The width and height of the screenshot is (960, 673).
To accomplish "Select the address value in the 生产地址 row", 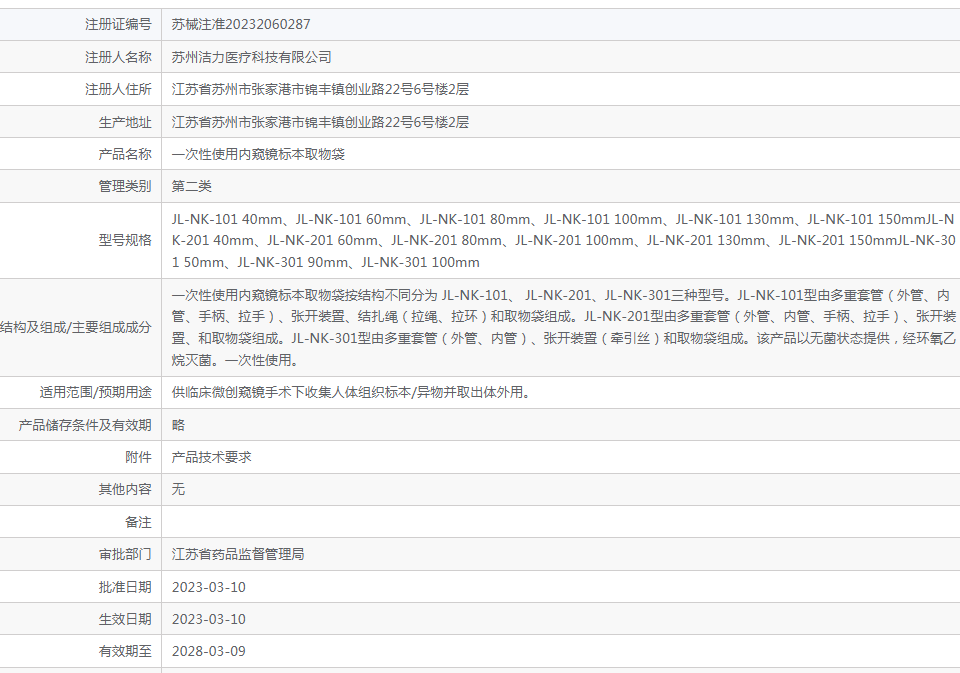I will (x=320, y=122).
